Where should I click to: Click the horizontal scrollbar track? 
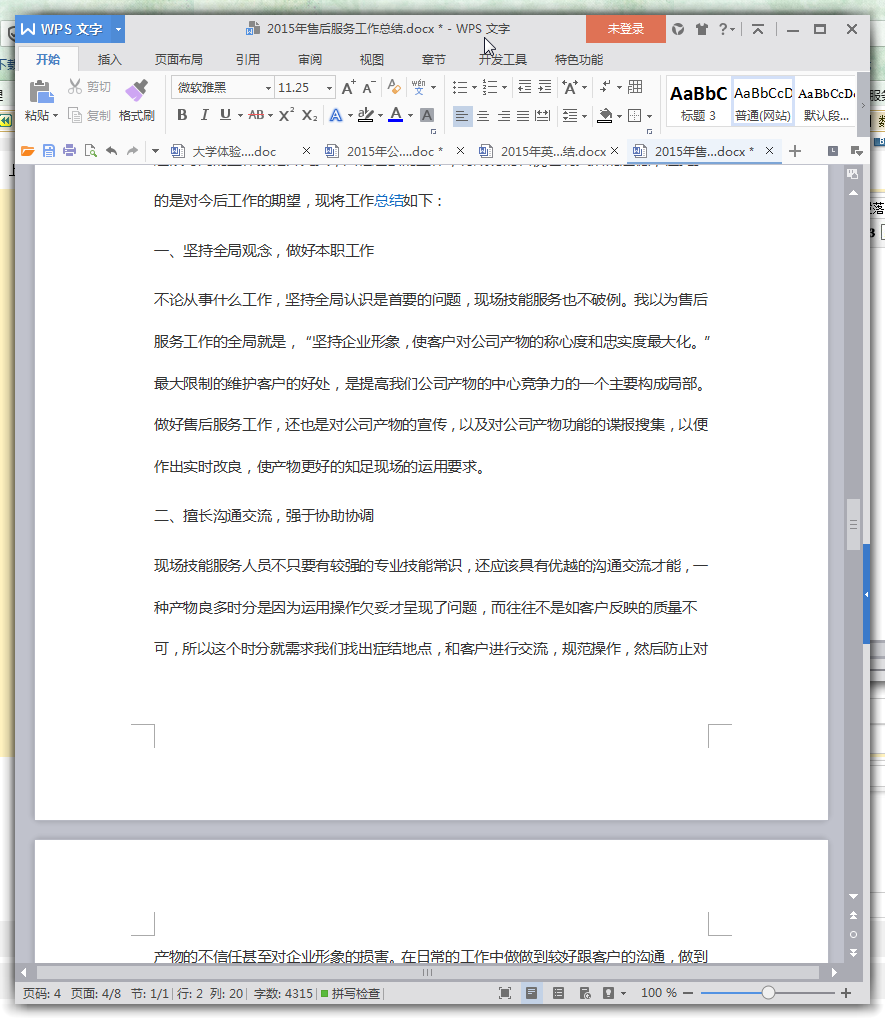point(428,973)
